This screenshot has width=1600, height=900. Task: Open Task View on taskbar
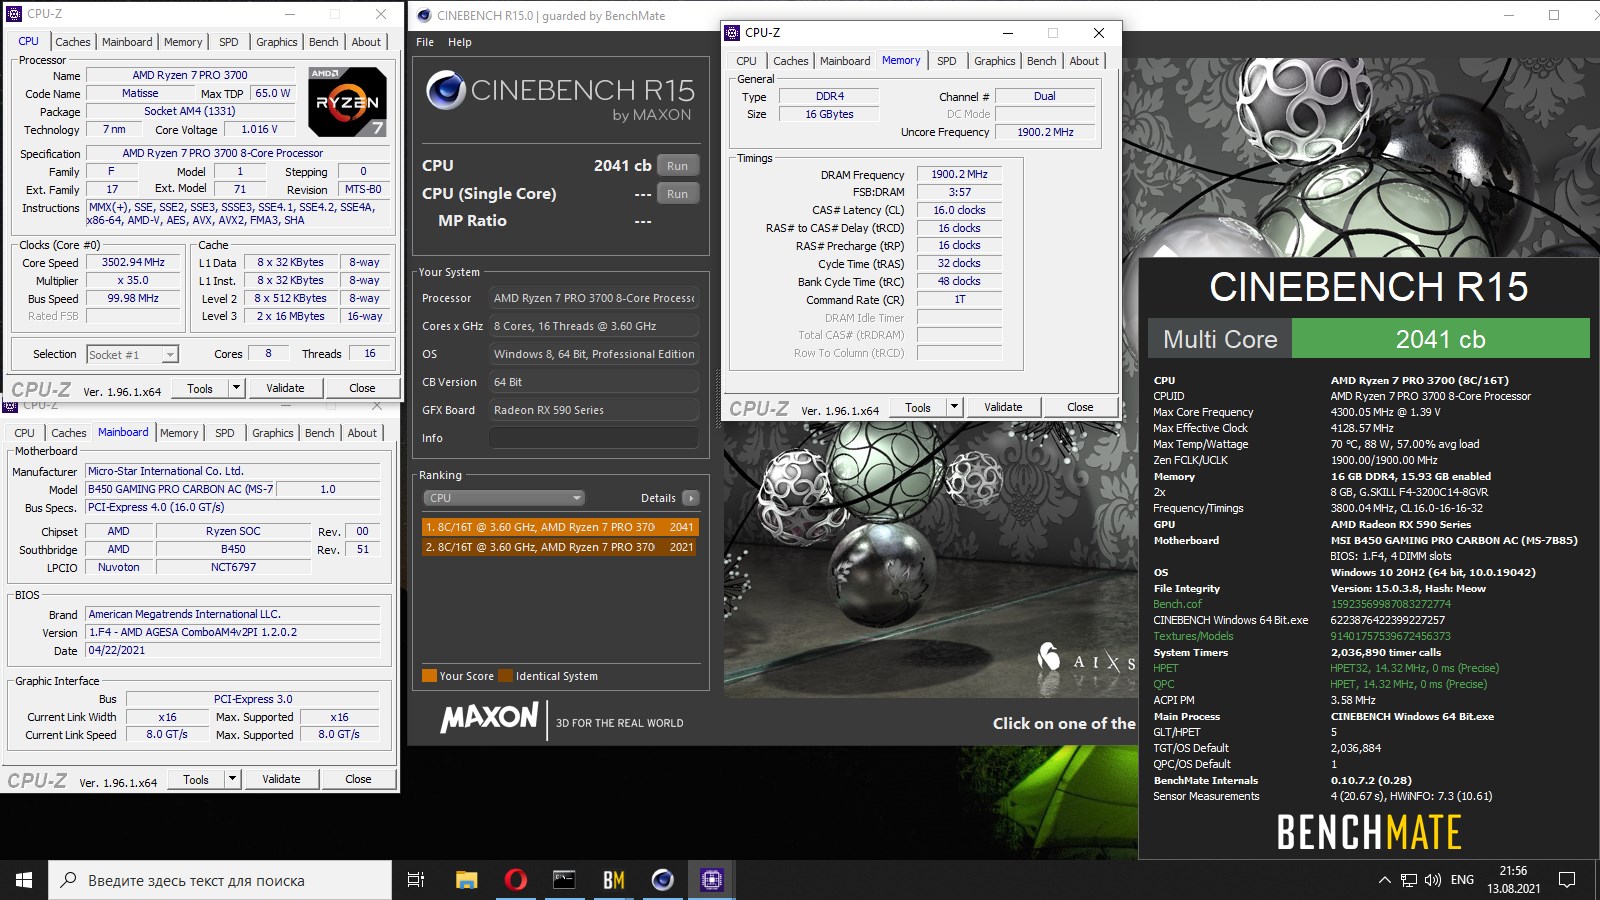[x=416, y=880]
